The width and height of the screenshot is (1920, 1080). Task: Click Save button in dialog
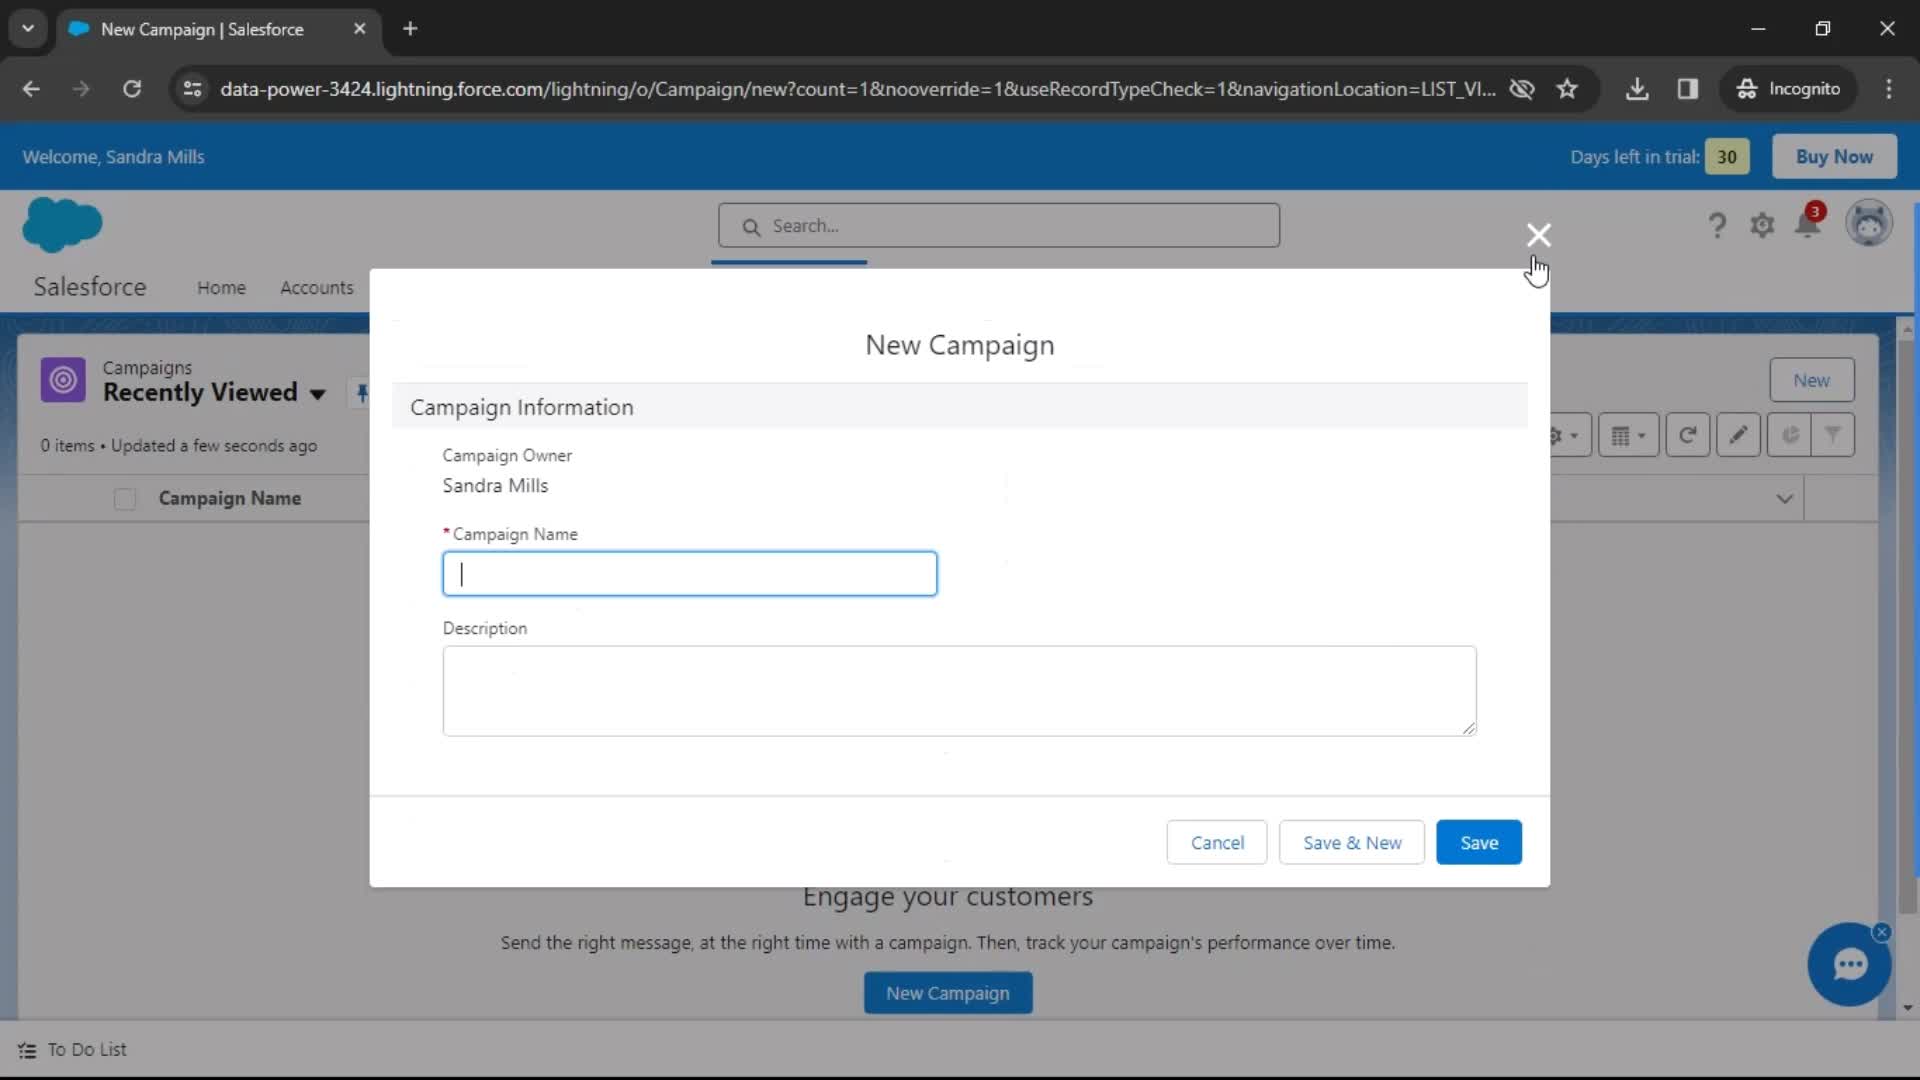[1479, 843]
